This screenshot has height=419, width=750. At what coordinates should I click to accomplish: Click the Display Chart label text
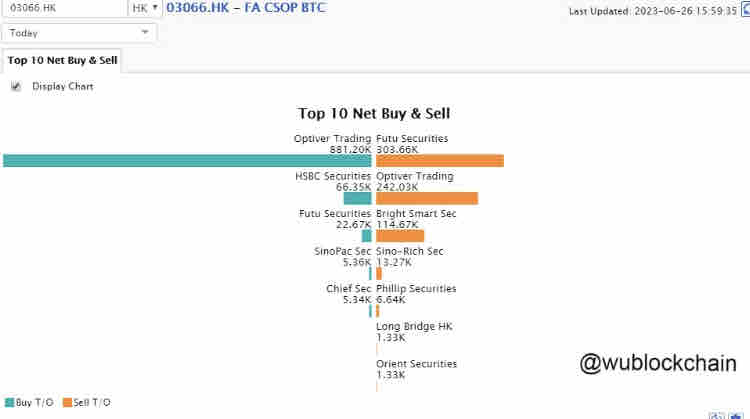tap(63, 87)
